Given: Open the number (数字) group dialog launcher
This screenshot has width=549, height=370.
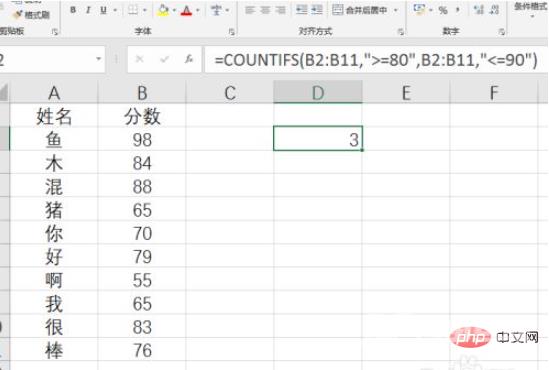Looking at the screenshot, I should click(502, 32).
